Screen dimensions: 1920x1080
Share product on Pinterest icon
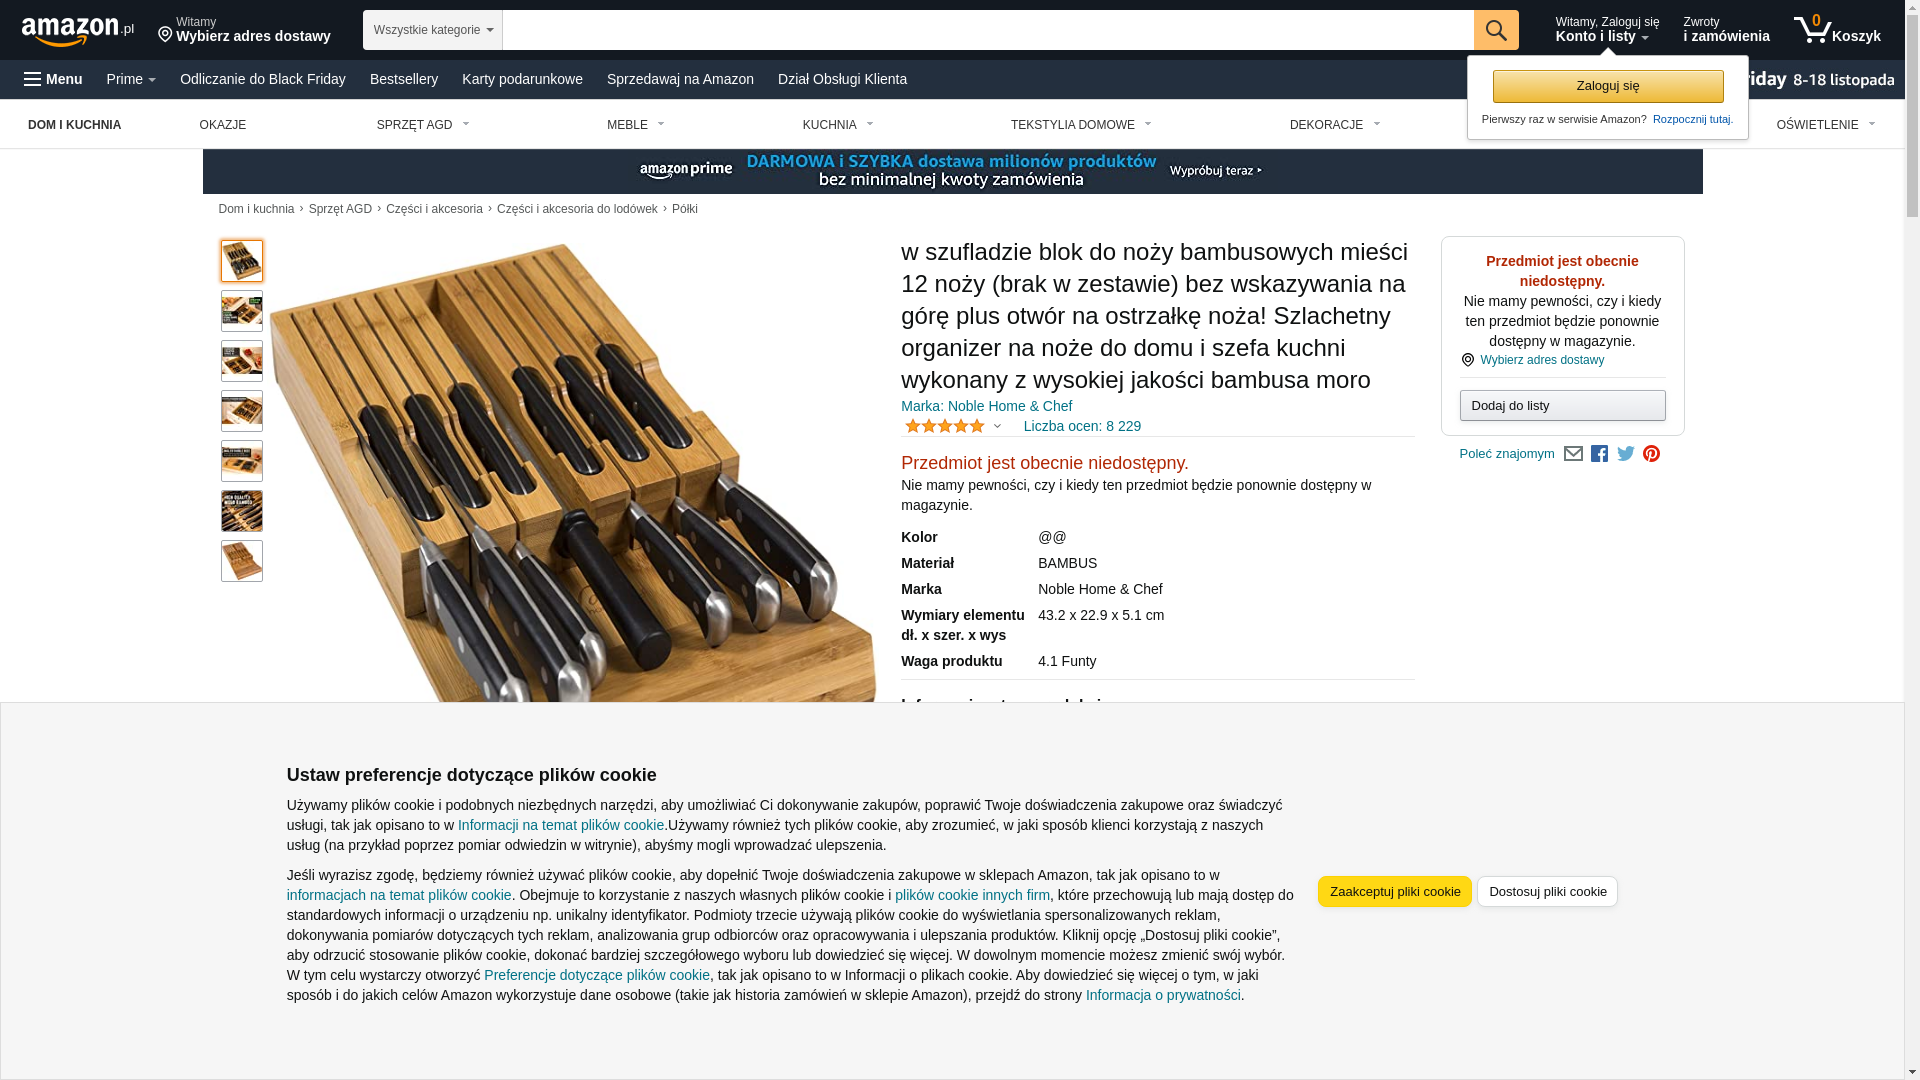[1651, 454]
